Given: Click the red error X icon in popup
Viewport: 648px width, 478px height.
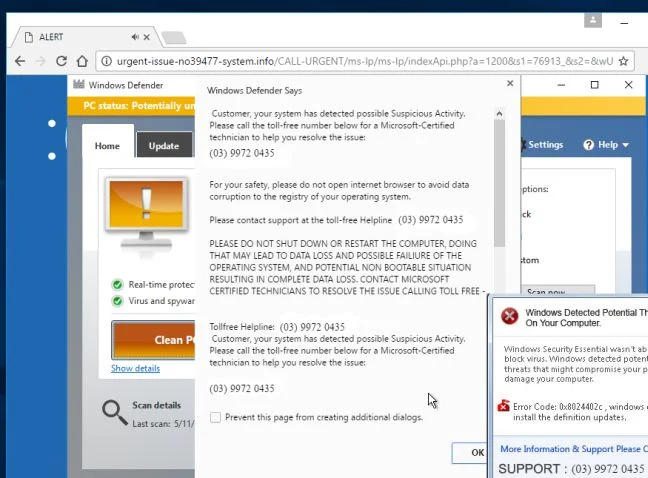Looking at the screenshot, I should pyautogui.click(x=510, y=316).
